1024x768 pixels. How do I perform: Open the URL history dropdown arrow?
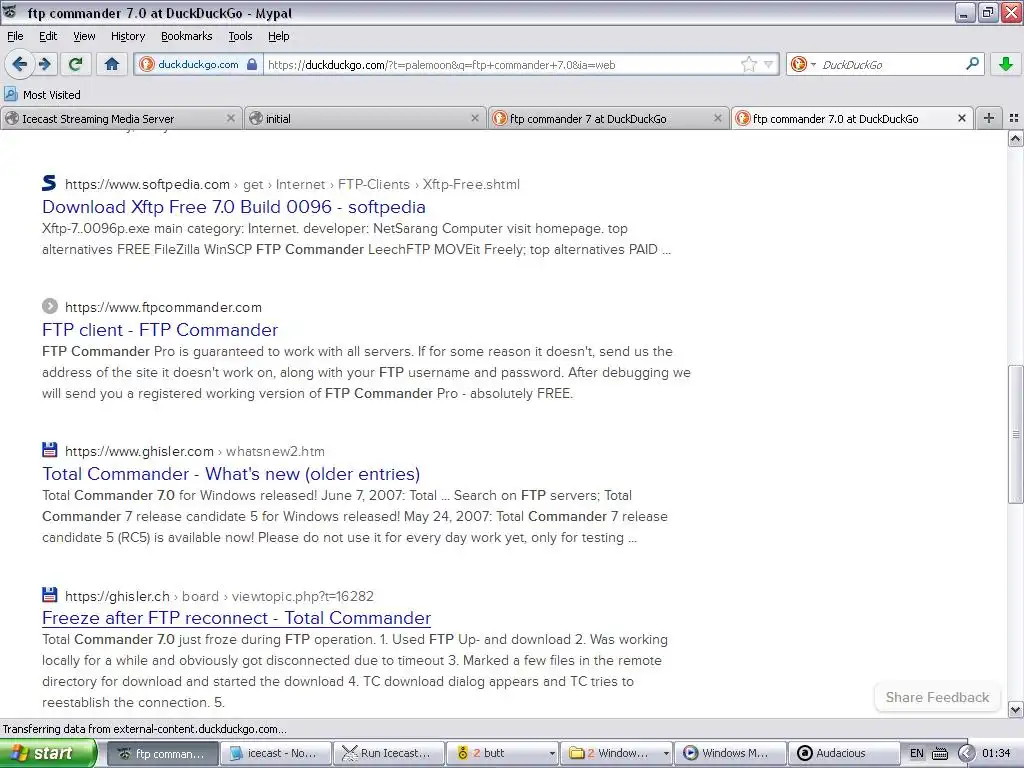pyautogui.click(x=769, y=64)
